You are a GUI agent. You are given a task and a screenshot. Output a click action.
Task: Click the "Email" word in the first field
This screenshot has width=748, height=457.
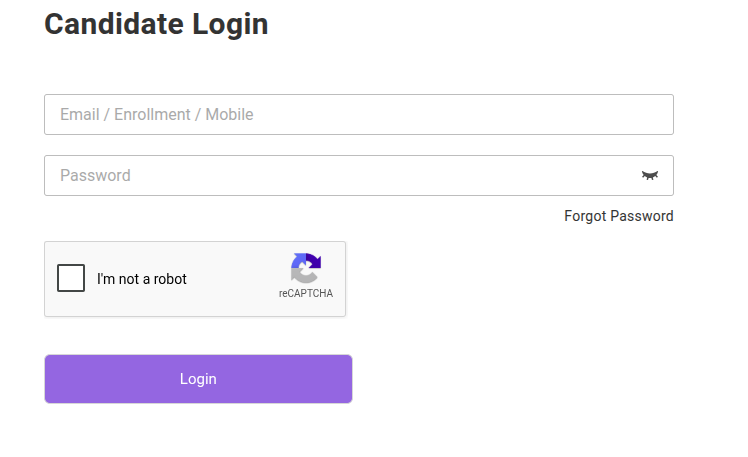point(80,114)
